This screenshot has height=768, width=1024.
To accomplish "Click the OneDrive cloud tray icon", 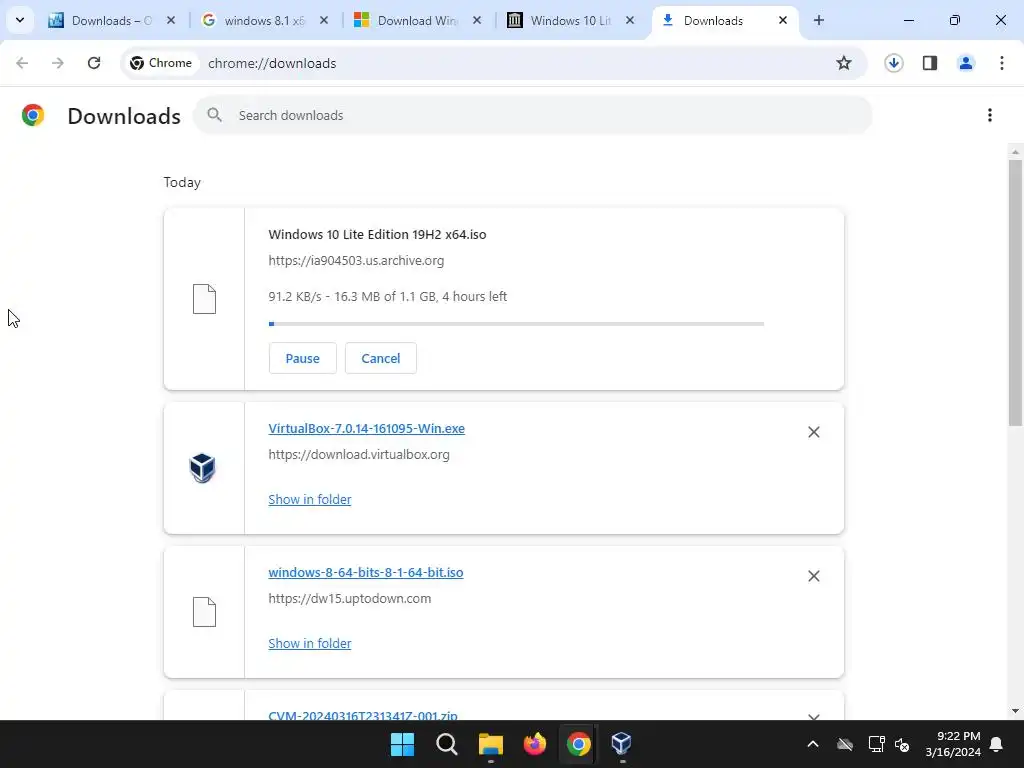I will [x=845, y=744].
